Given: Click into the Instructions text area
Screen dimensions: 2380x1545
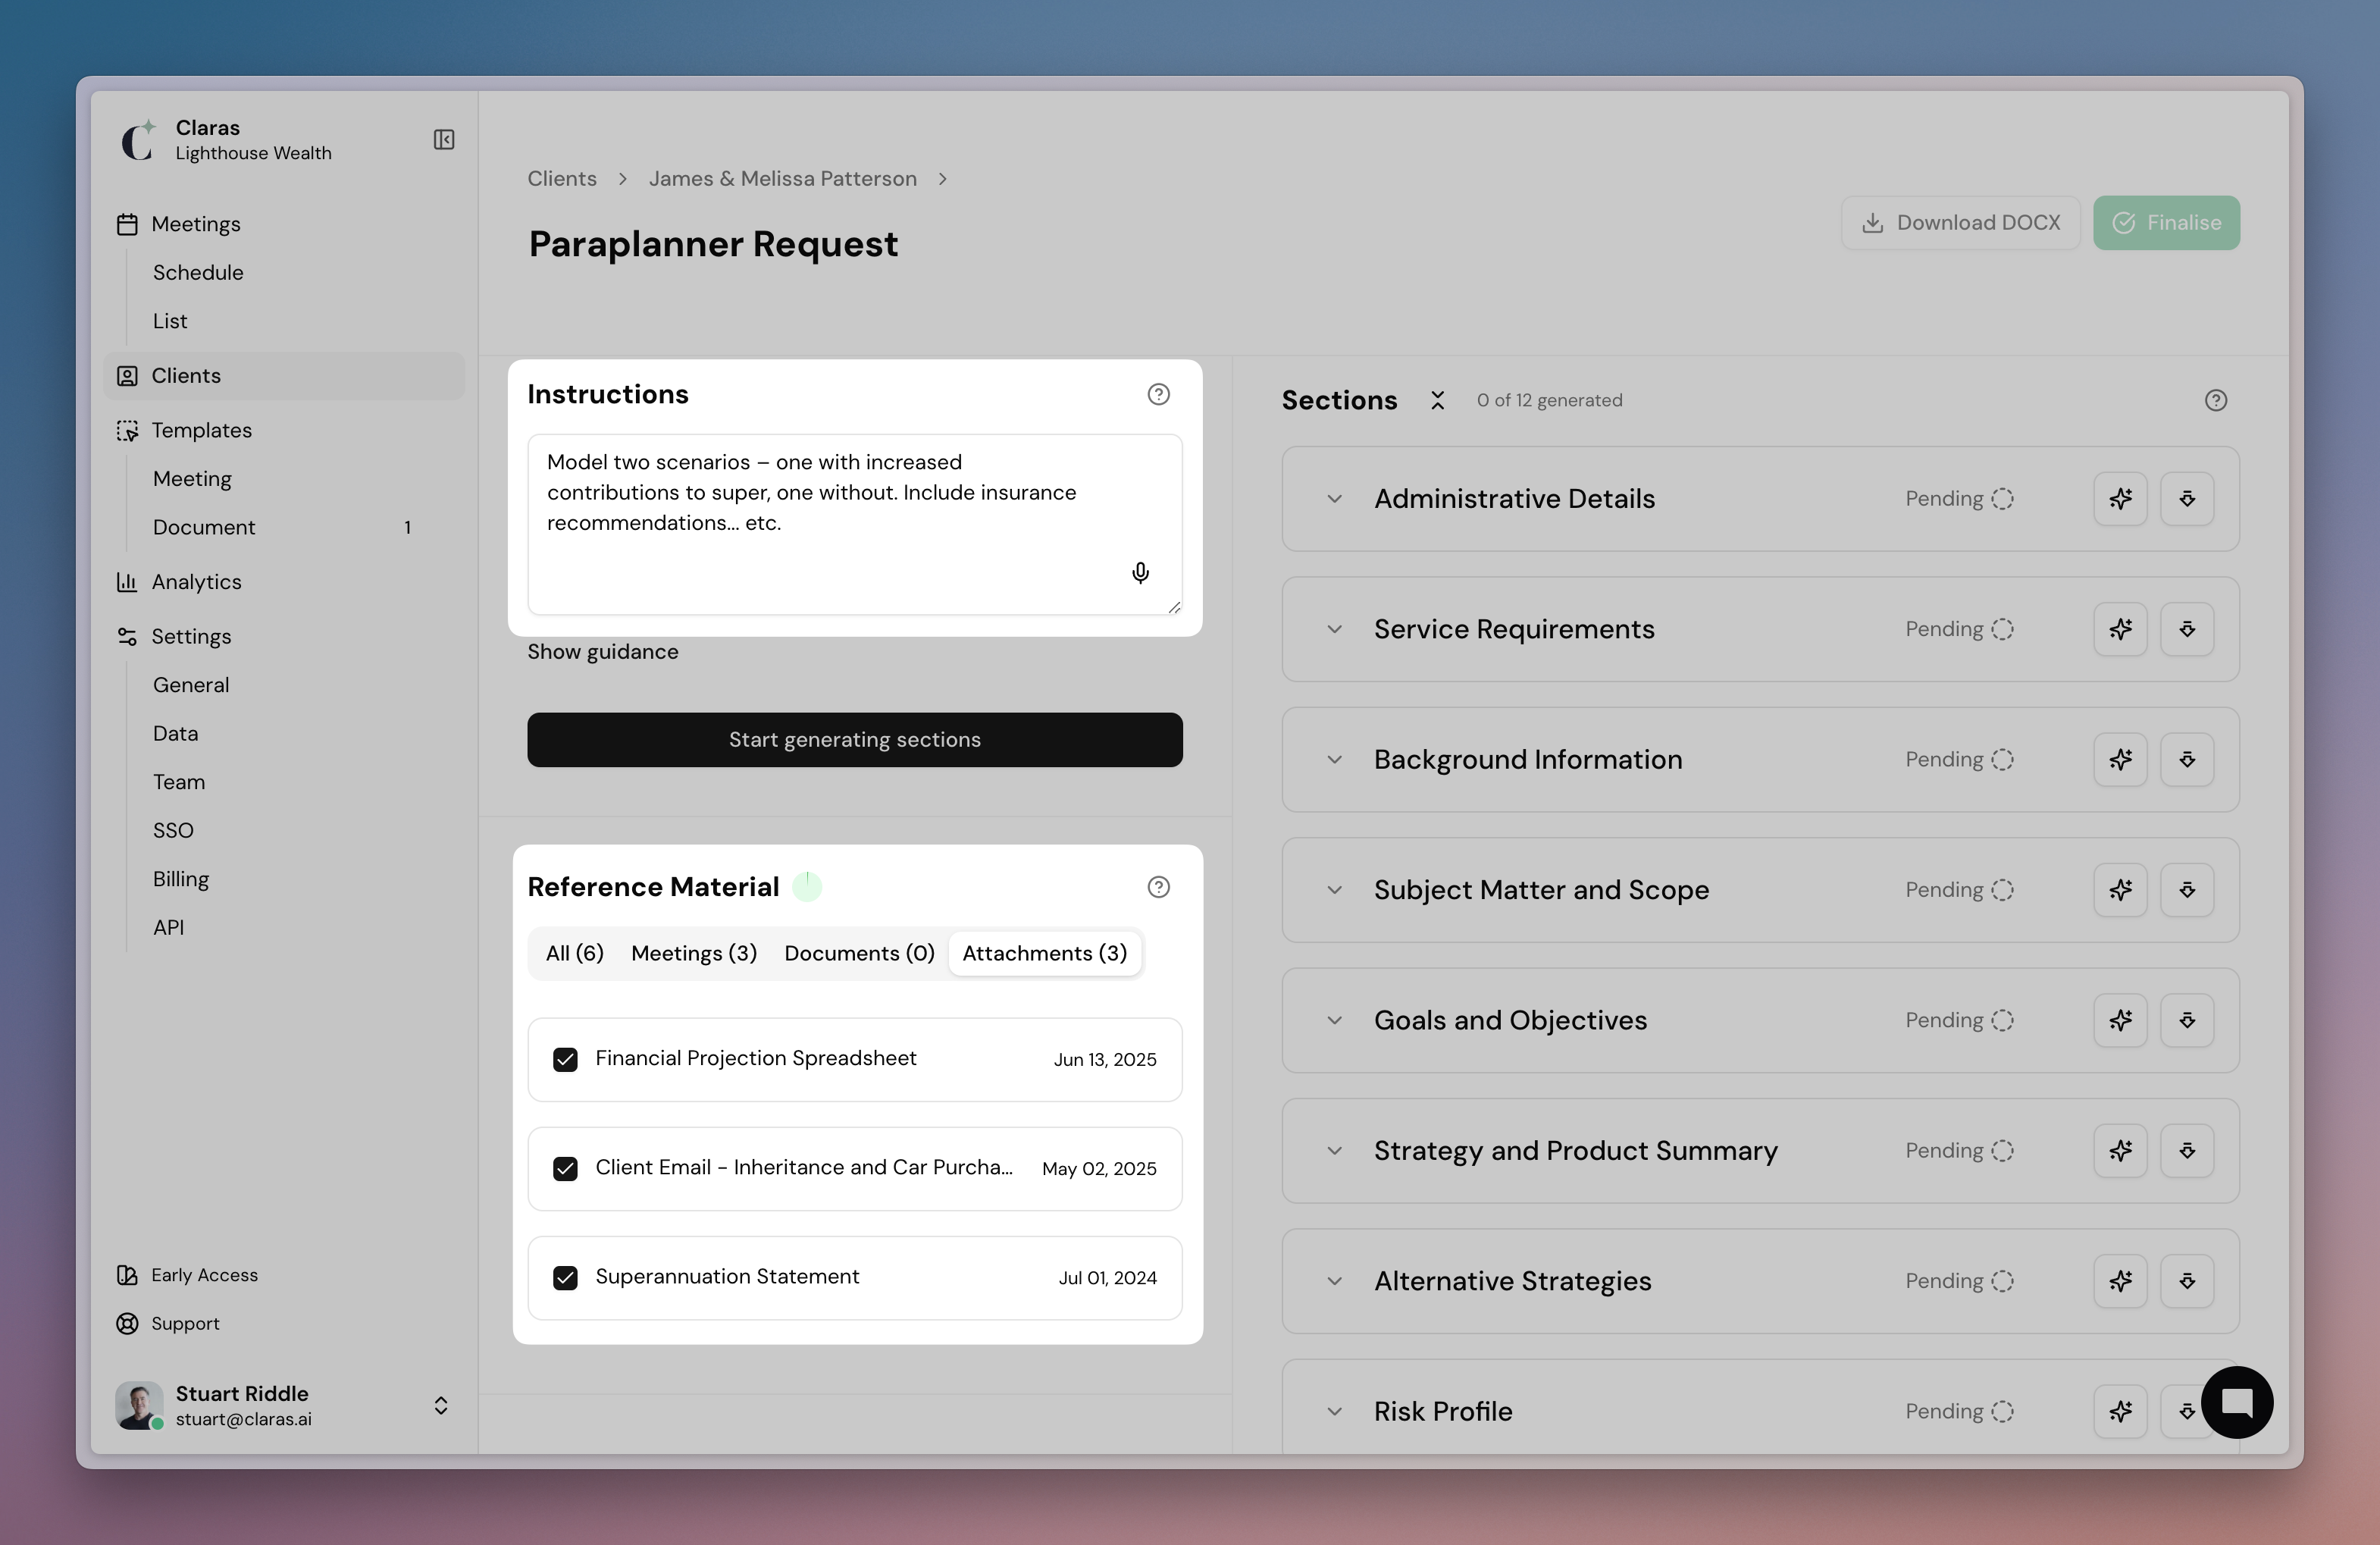Looking at the screenshot, I should (855, 524).
